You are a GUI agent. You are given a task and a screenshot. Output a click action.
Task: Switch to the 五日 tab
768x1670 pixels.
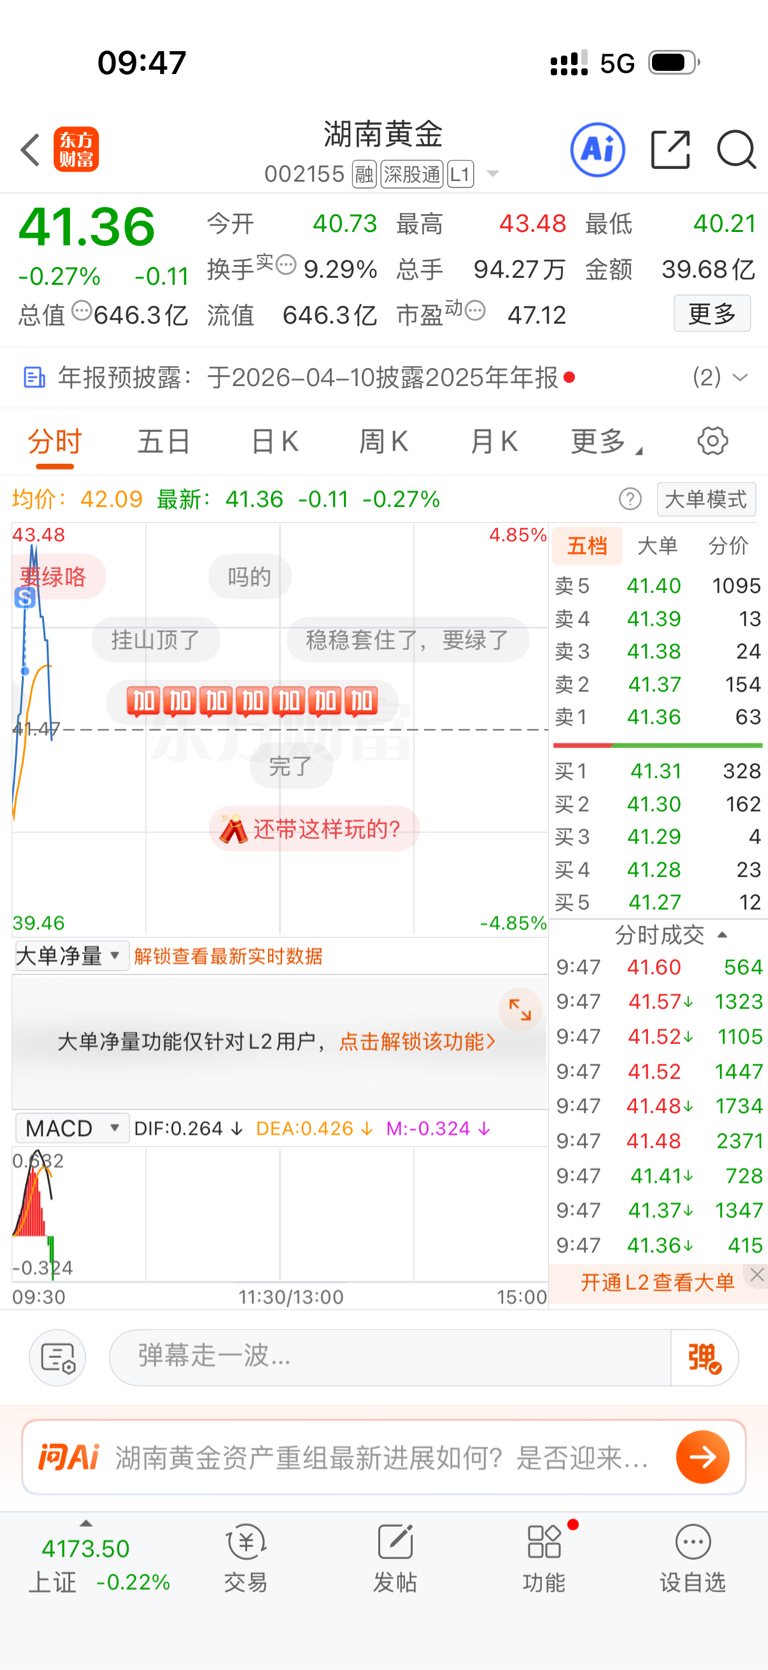coord(164,441)
